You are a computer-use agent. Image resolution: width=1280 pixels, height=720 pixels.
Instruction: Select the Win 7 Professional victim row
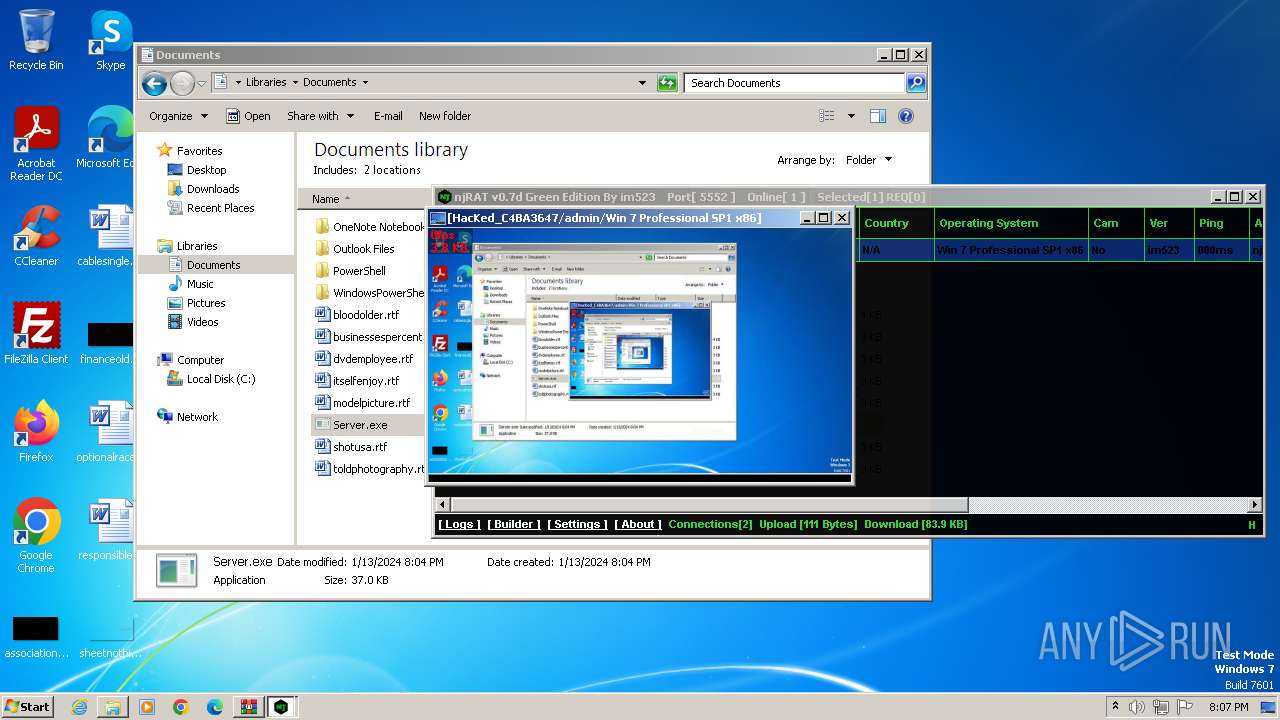click(1059, 250)
